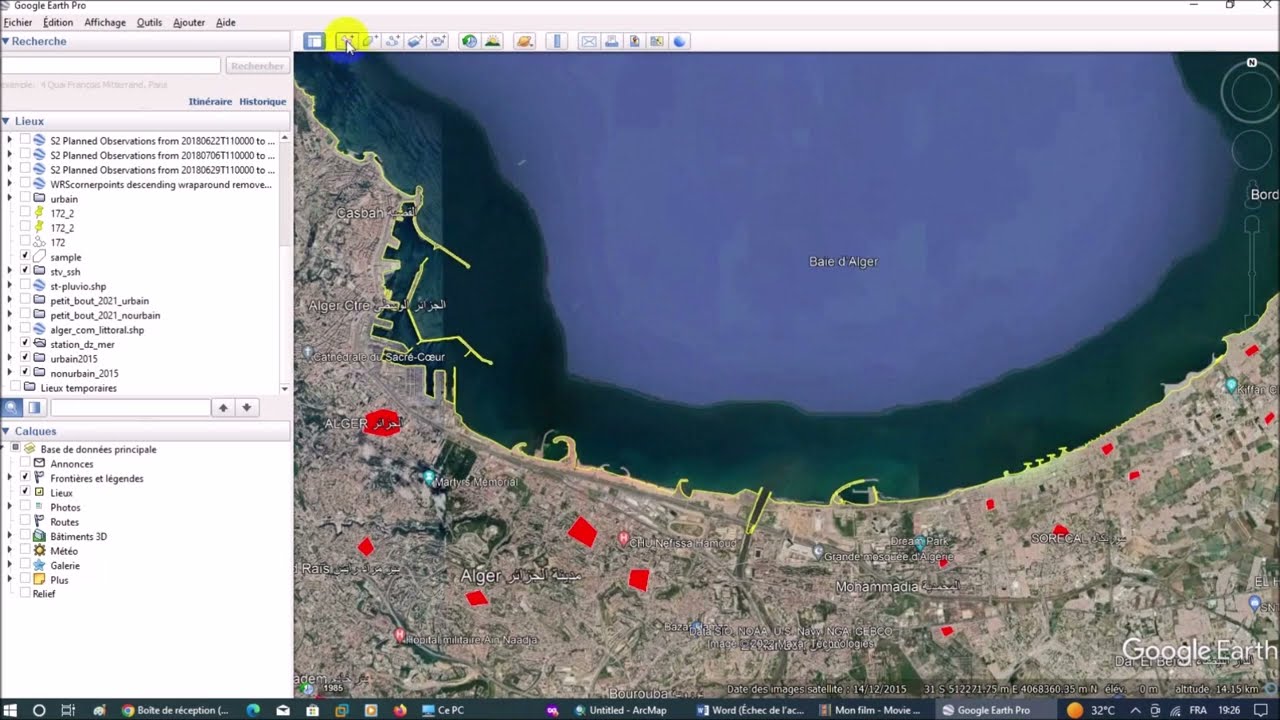Click the Save Image toolbar icon
The height and width of the screenshot is (720, 1280).
coord(634,41)
